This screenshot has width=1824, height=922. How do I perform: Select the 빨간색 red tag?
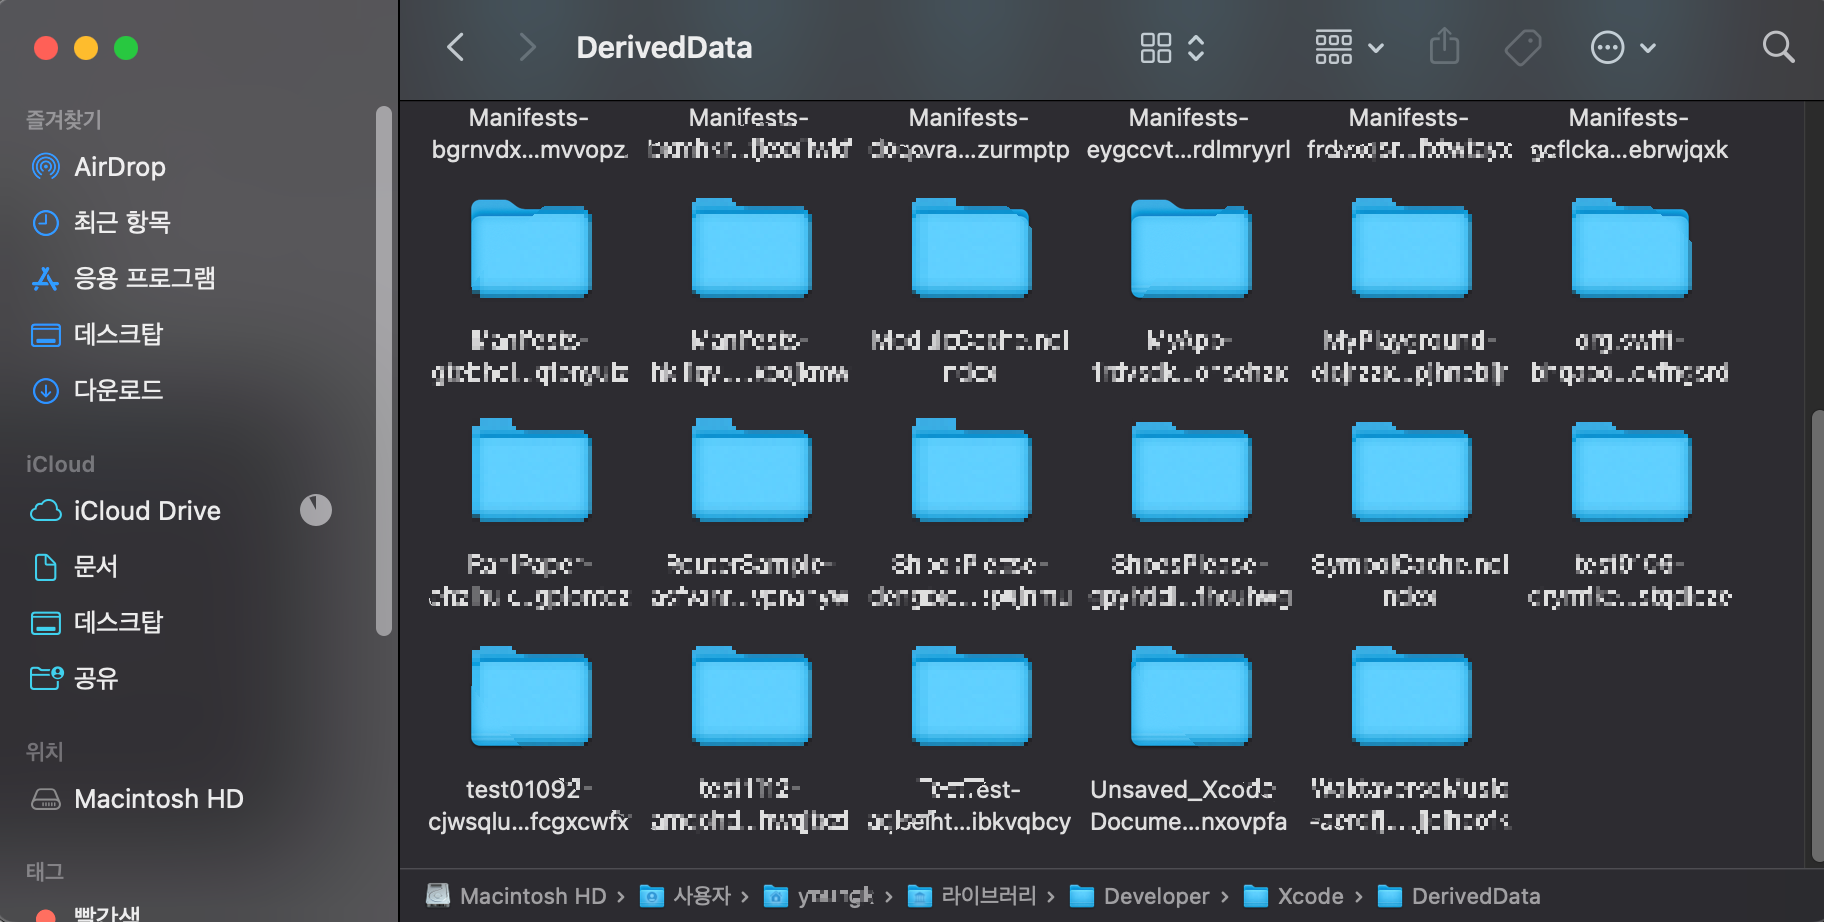90,913
